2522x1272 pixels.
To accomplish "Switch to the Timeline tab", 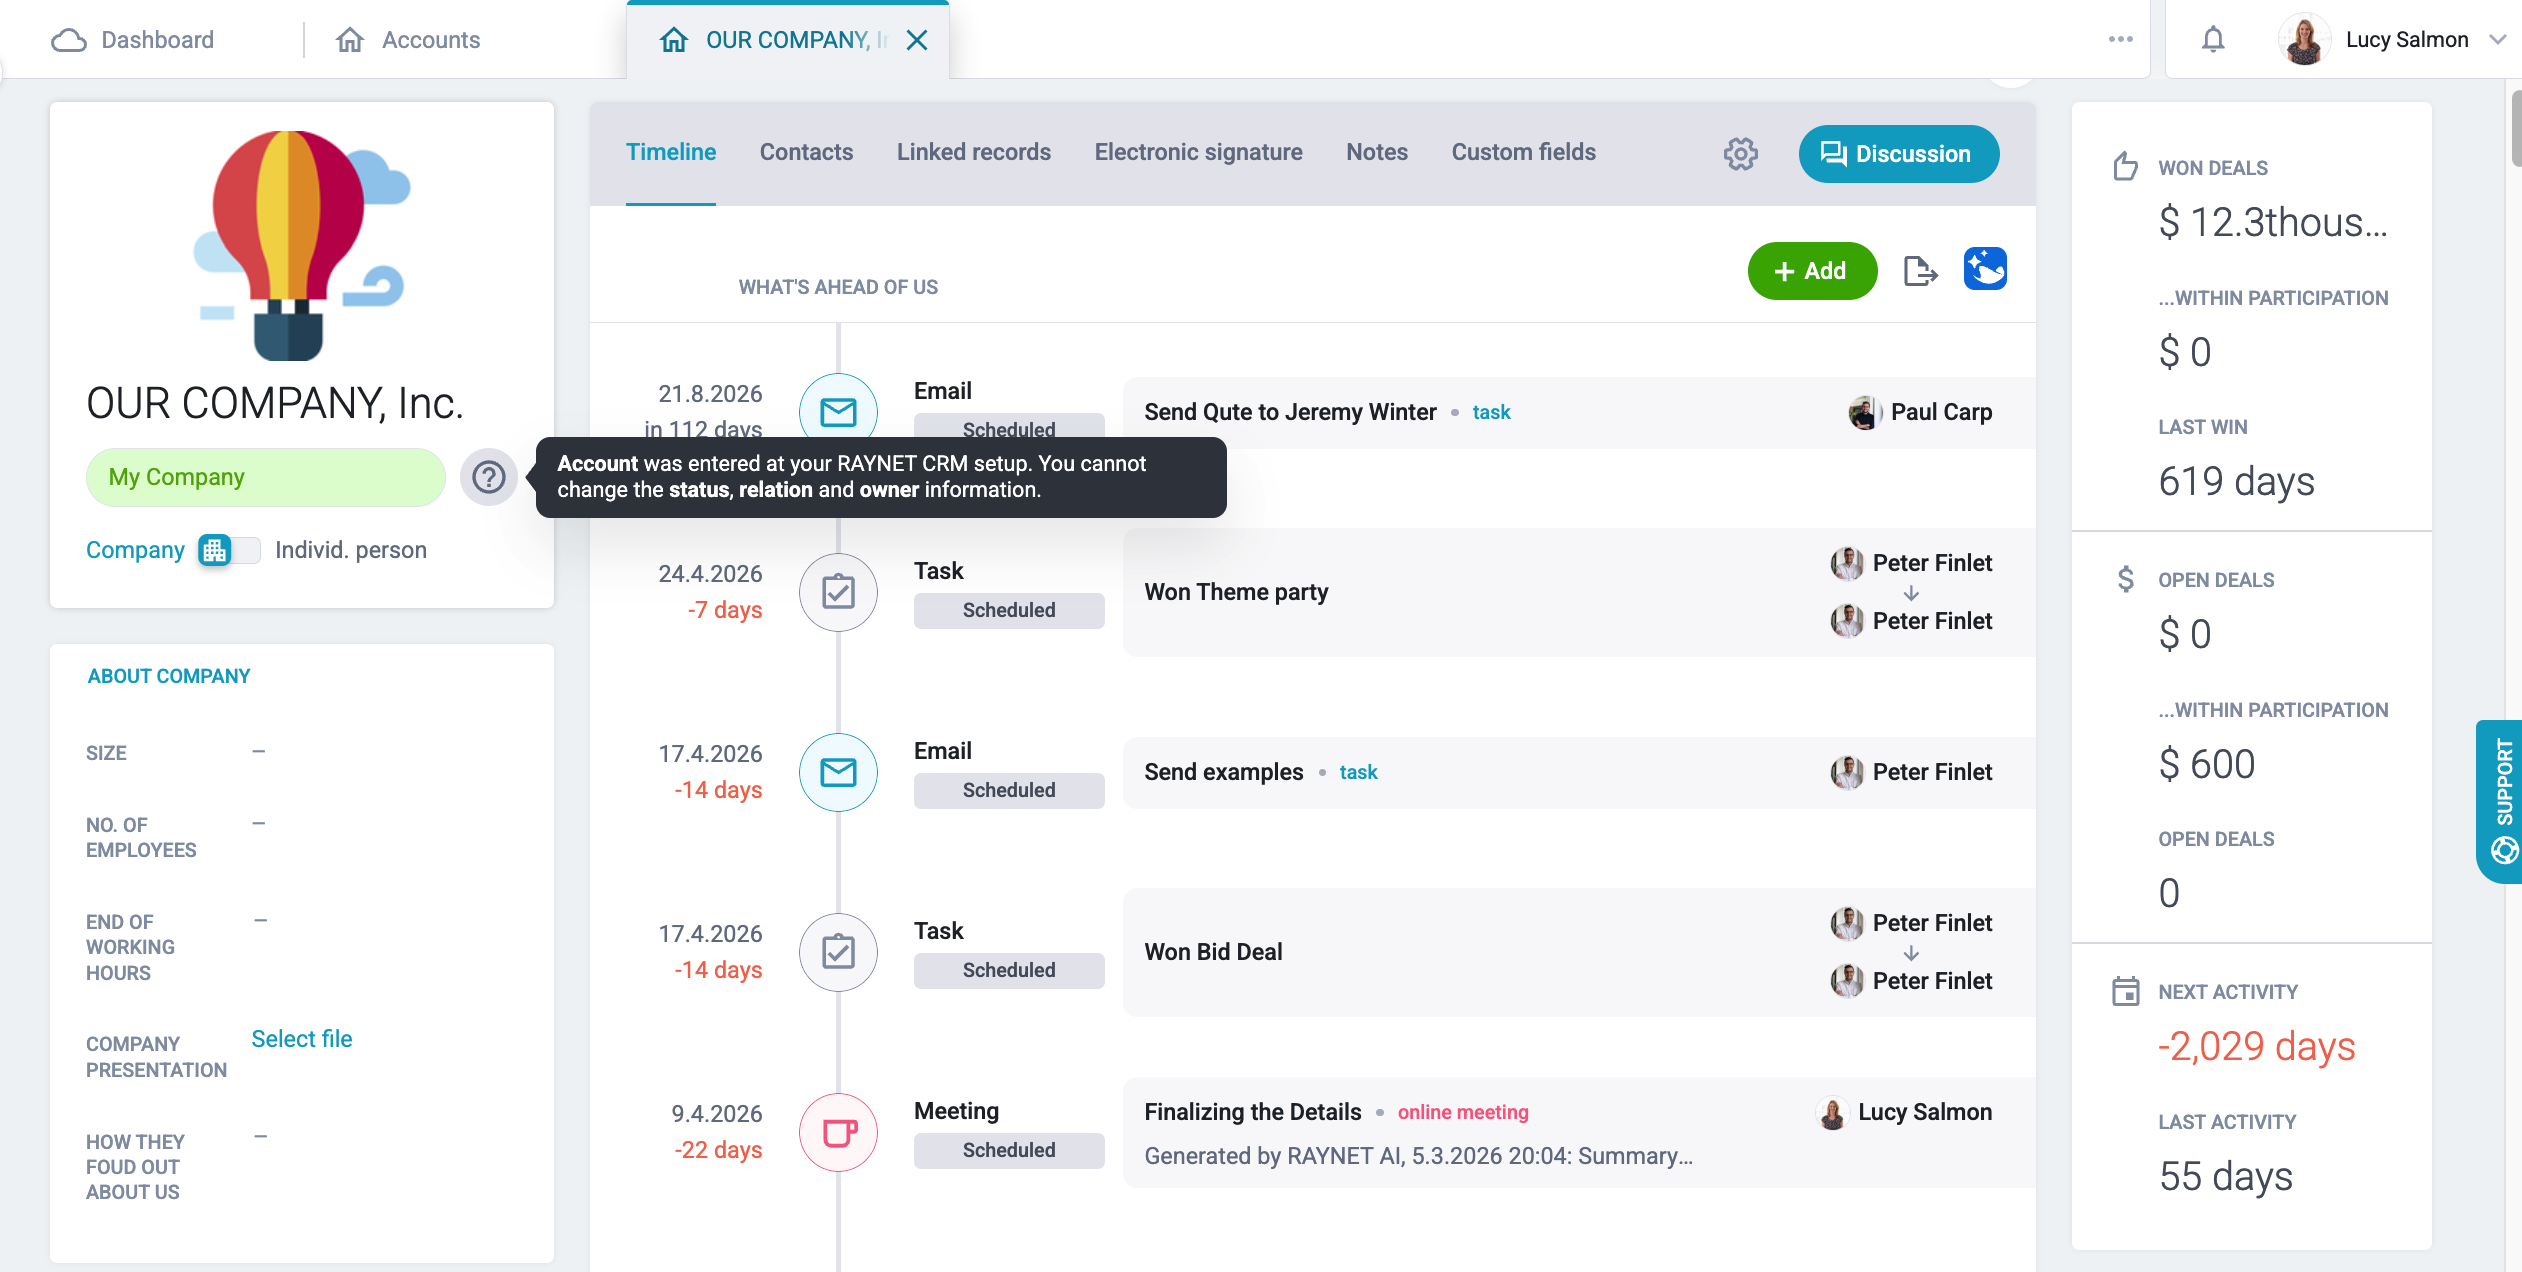I will (x=671, y=152).
